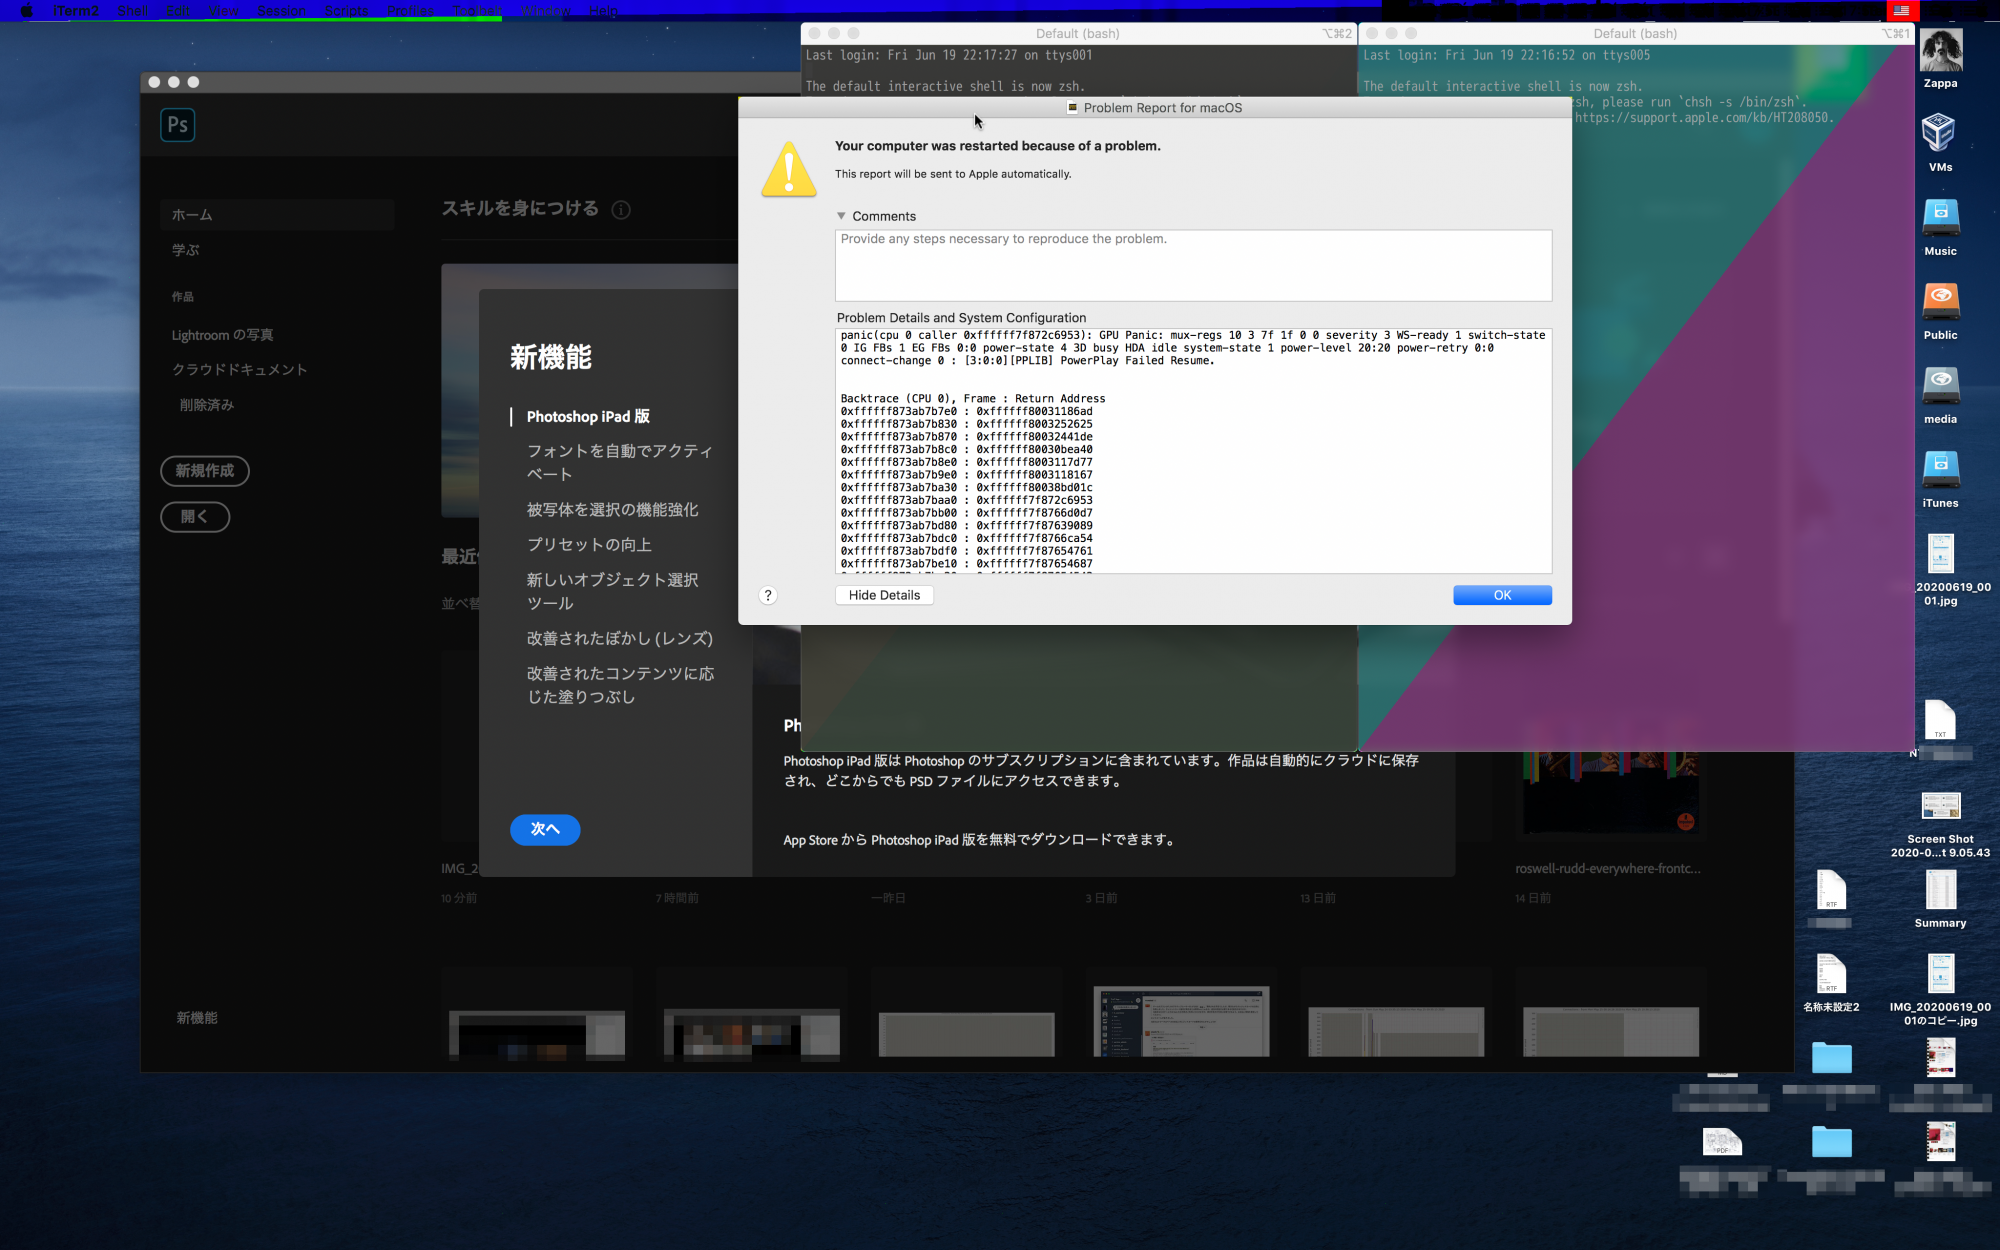This screenshot has height=1250, width=2000.
Task: Select the TXT file icon on desktop
Action: pyautogui.click(x=1940, y=720)
